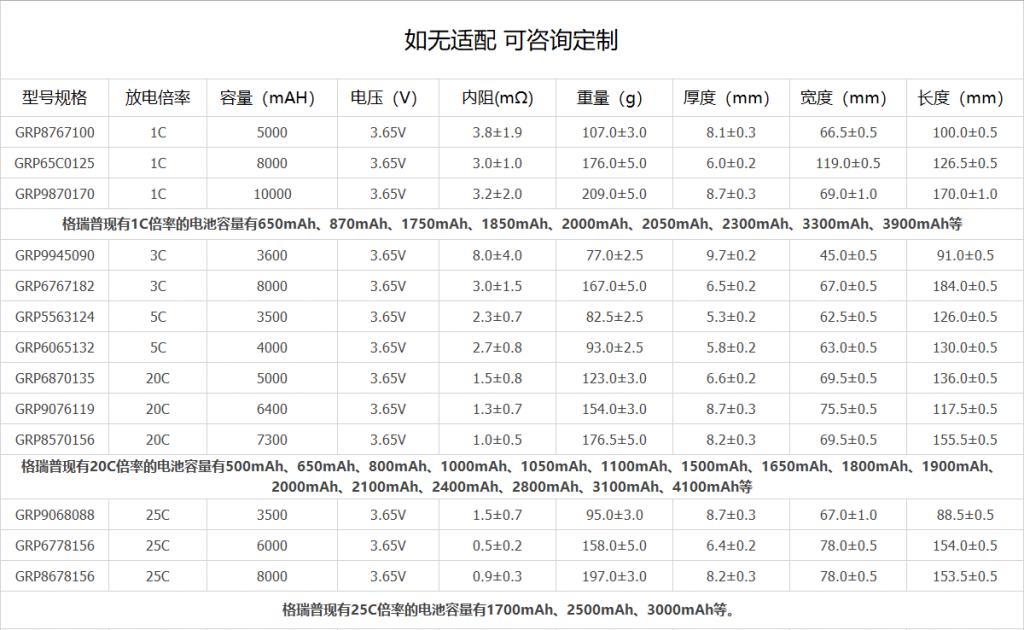Click model number GRP8767100

(55, 132)
